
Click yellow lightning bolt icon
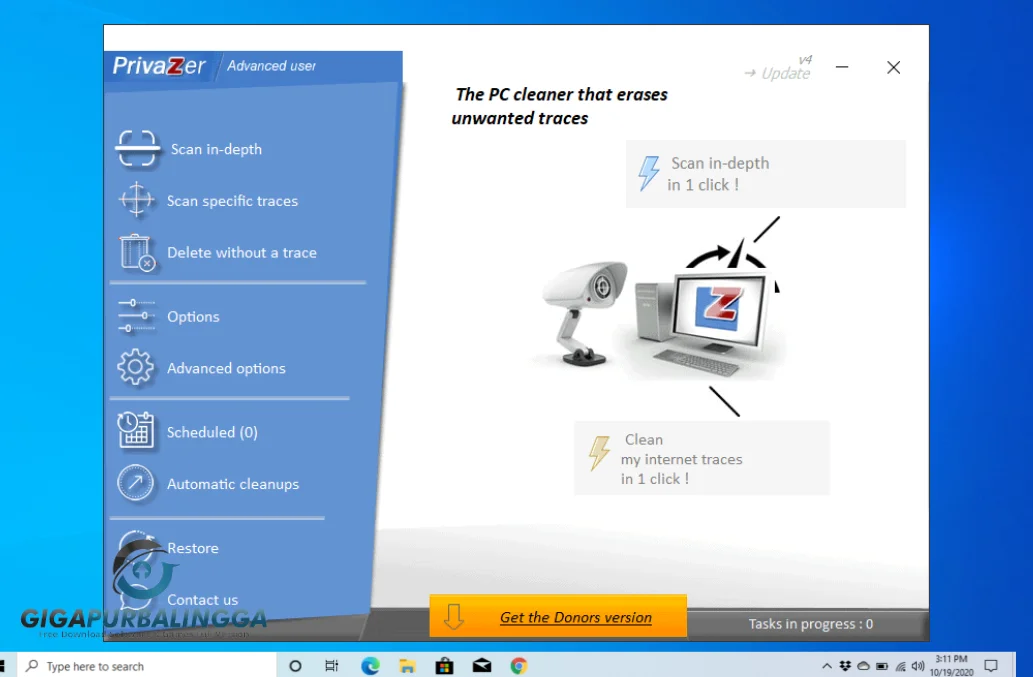pyautogui.click(x=599, y=453)
